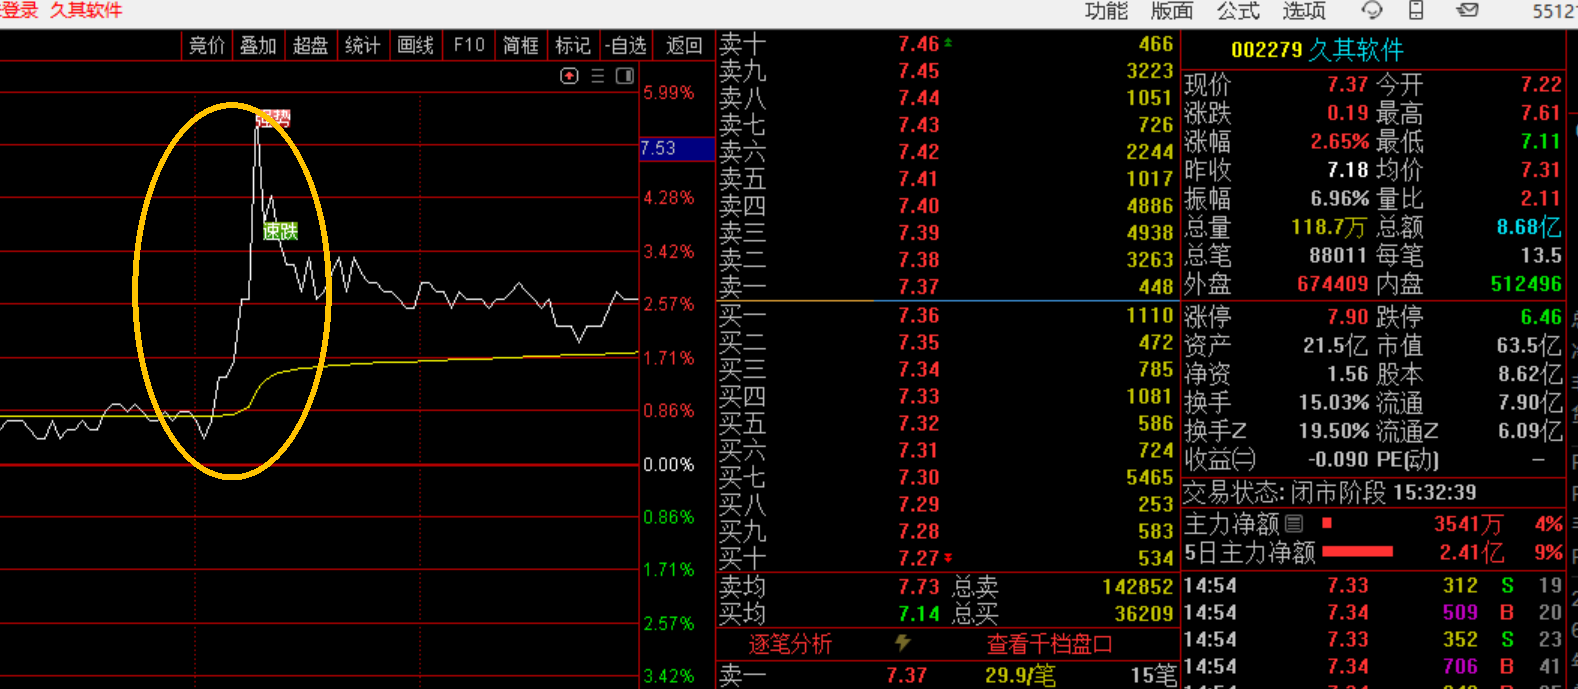The width and height of the screenshot is (1578, 689).
Task: Click the 简框 toolbar button
Action: (x=520, y=45)
